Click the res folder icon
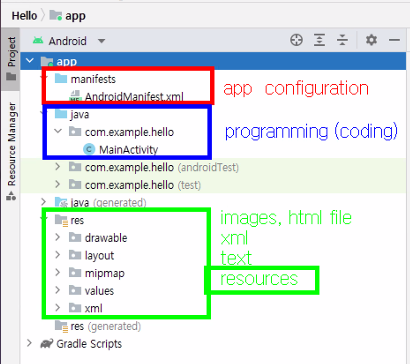Image resolution: width=410 pixels, height=364 pixels. pyautogui.click(x=62, y=220)
